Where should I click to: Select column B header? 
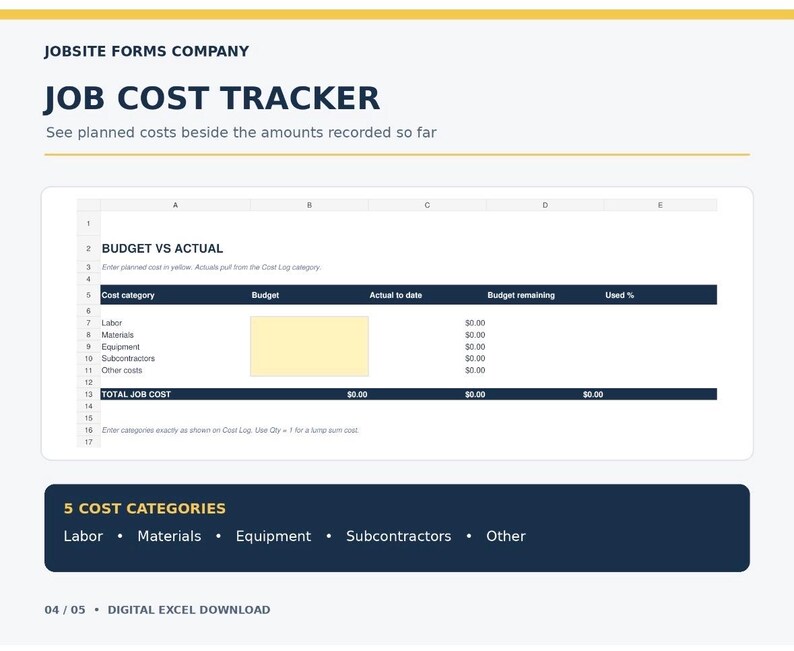(309, 205)
